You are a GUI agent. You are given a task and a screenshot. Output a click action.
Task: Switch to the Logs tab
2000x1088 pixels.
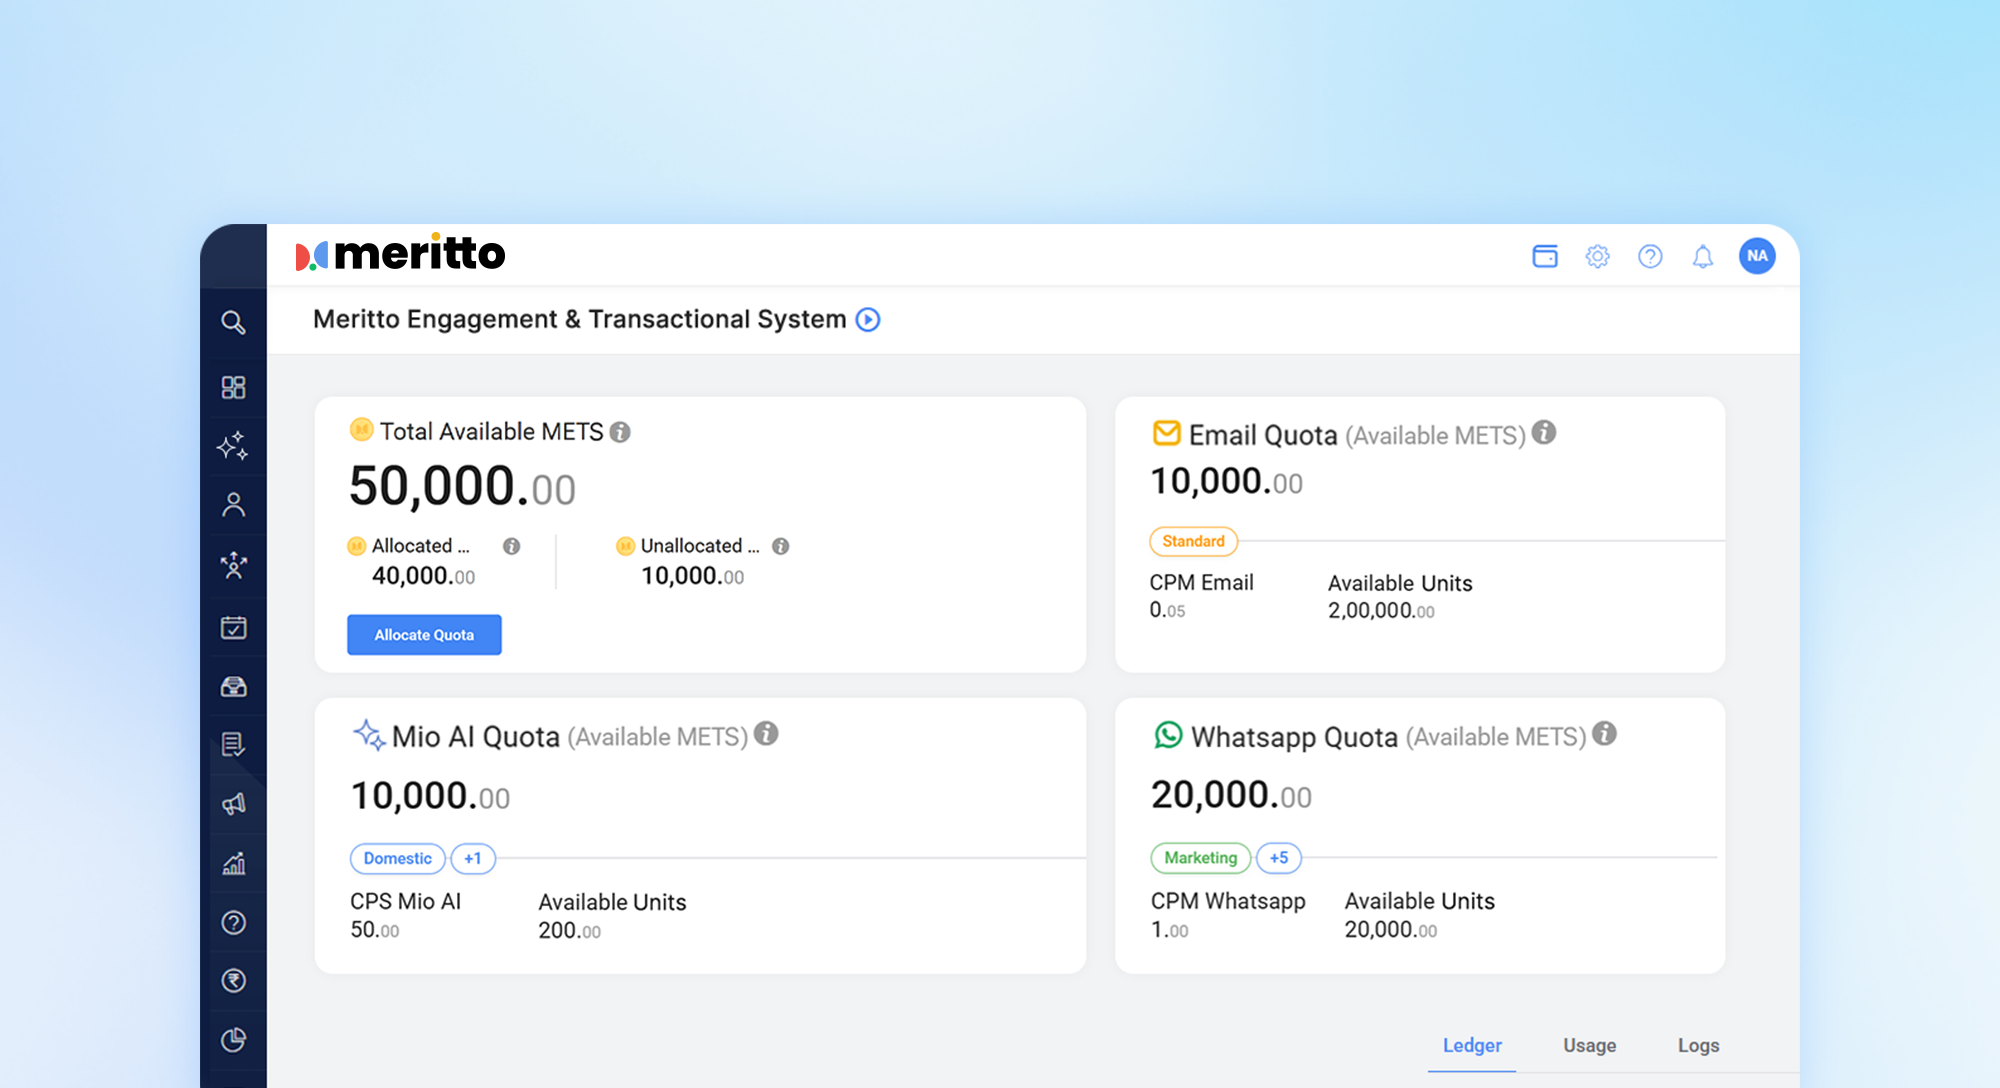[1698, 1045]
